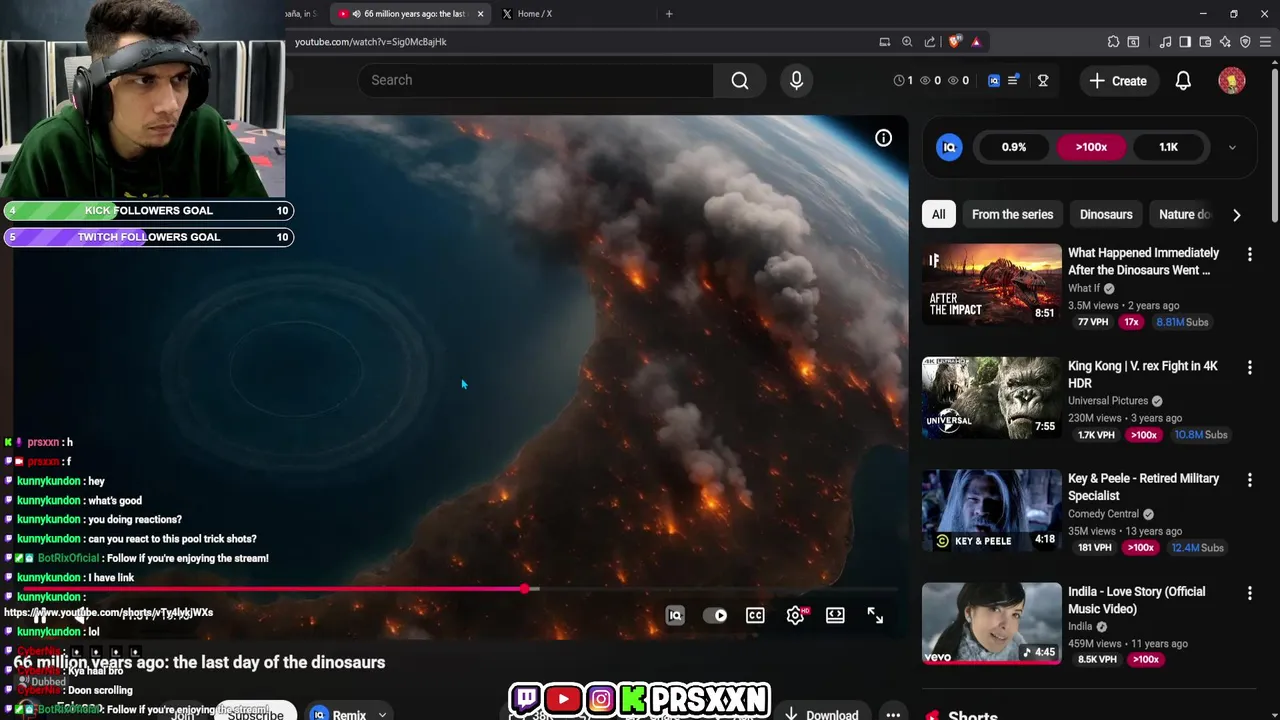This screenshot has width=1280, height=720.
Task: Select the Dinosaurs chip
Action: pos(1106,214)
